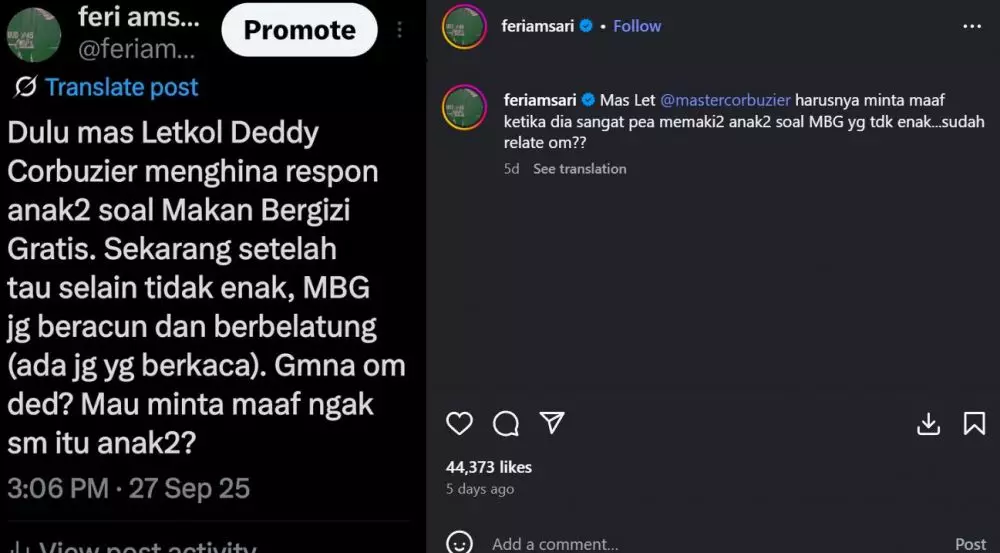Click the Grok translate icon beside Translate post
The image size is (1000, 553).
point(26,87)
